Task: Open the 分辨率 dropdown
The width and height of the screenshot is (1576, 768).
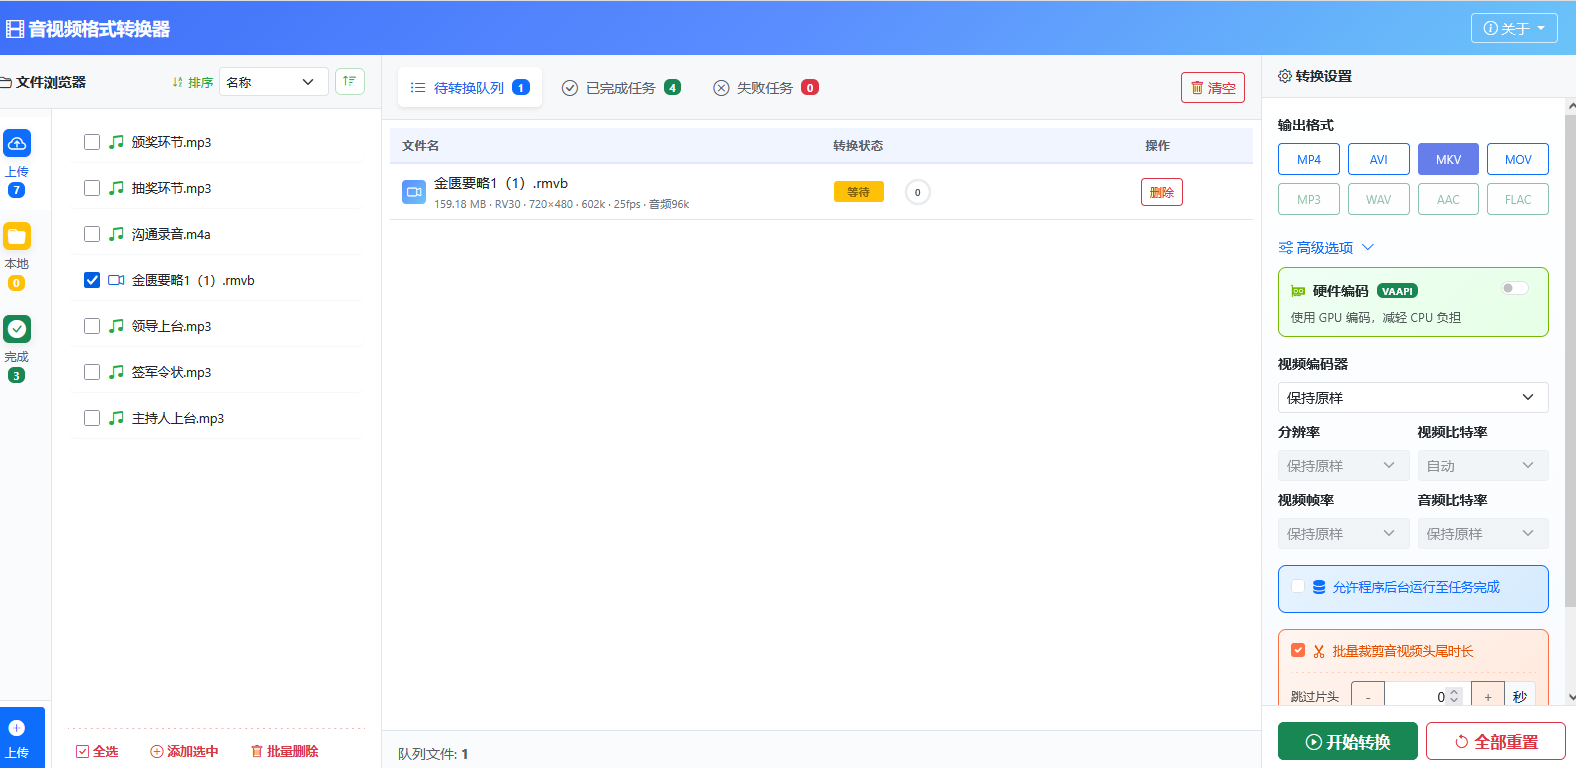Action: click(x=1343, y=465)
